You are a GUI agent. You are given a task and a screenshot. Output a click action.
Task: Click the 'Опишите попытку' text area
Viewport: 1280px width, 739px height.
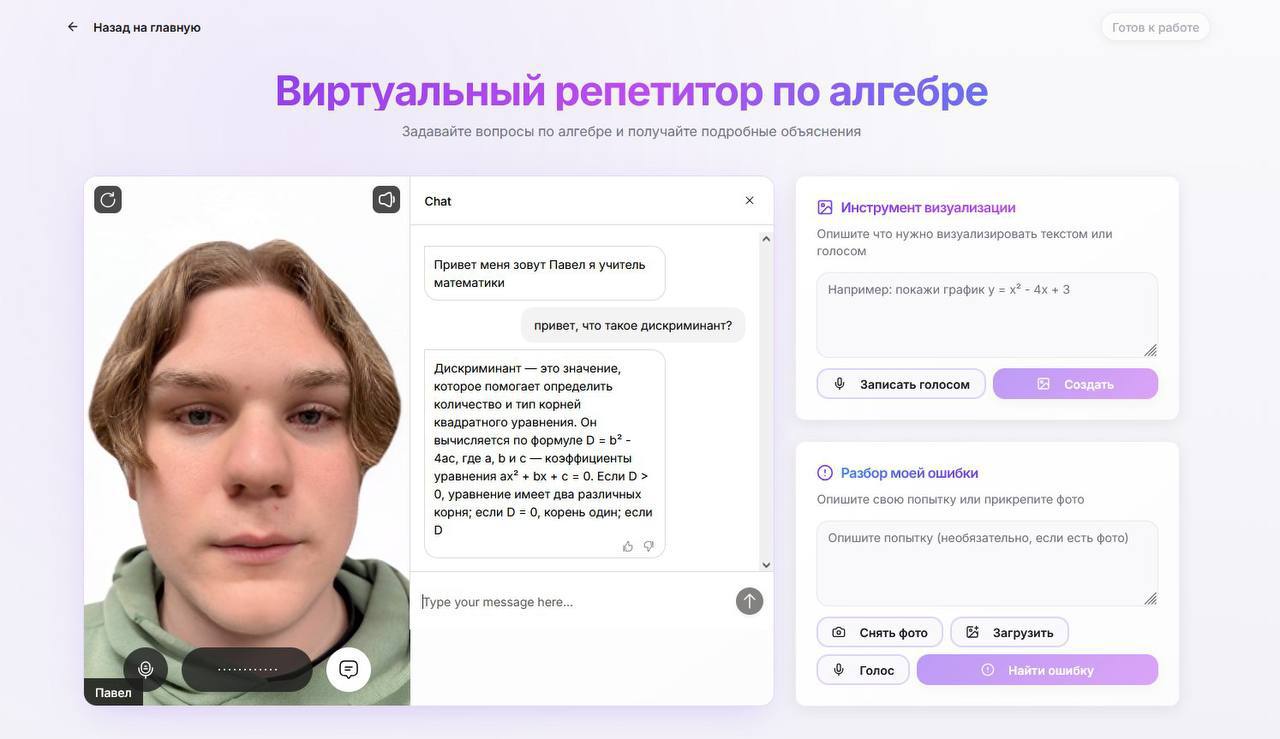click(x=987, y=563)
